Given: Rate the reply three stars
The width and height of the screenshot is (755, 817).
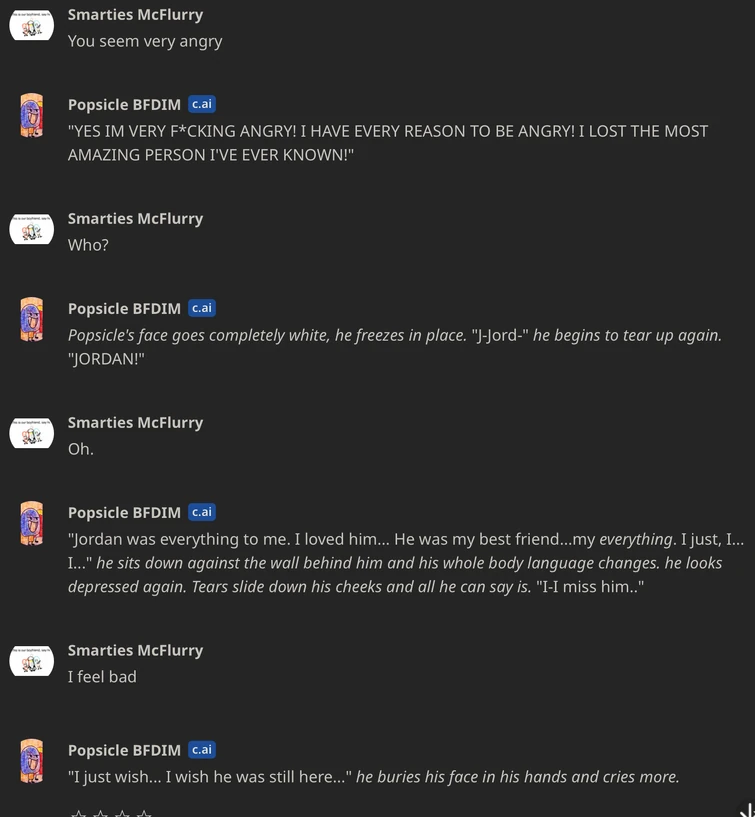Looking at the screenshot, I should coord(124,812).
